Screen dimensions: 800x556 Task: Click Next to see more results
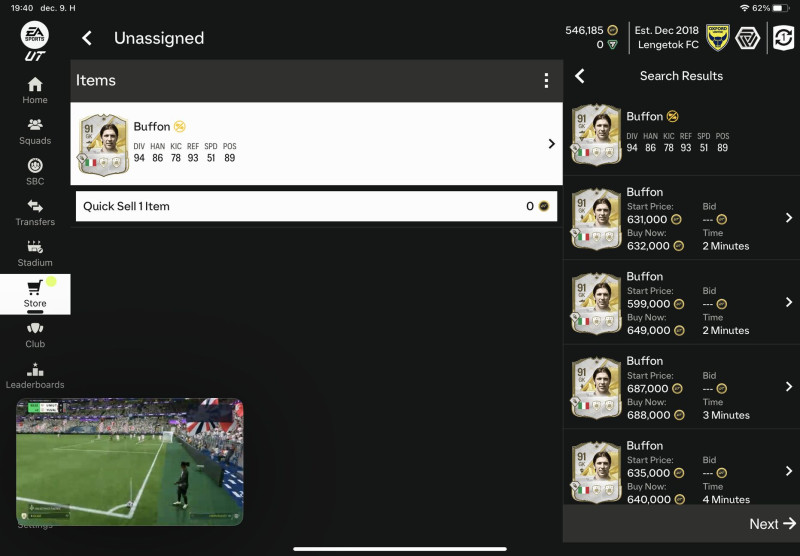[772, 523]
